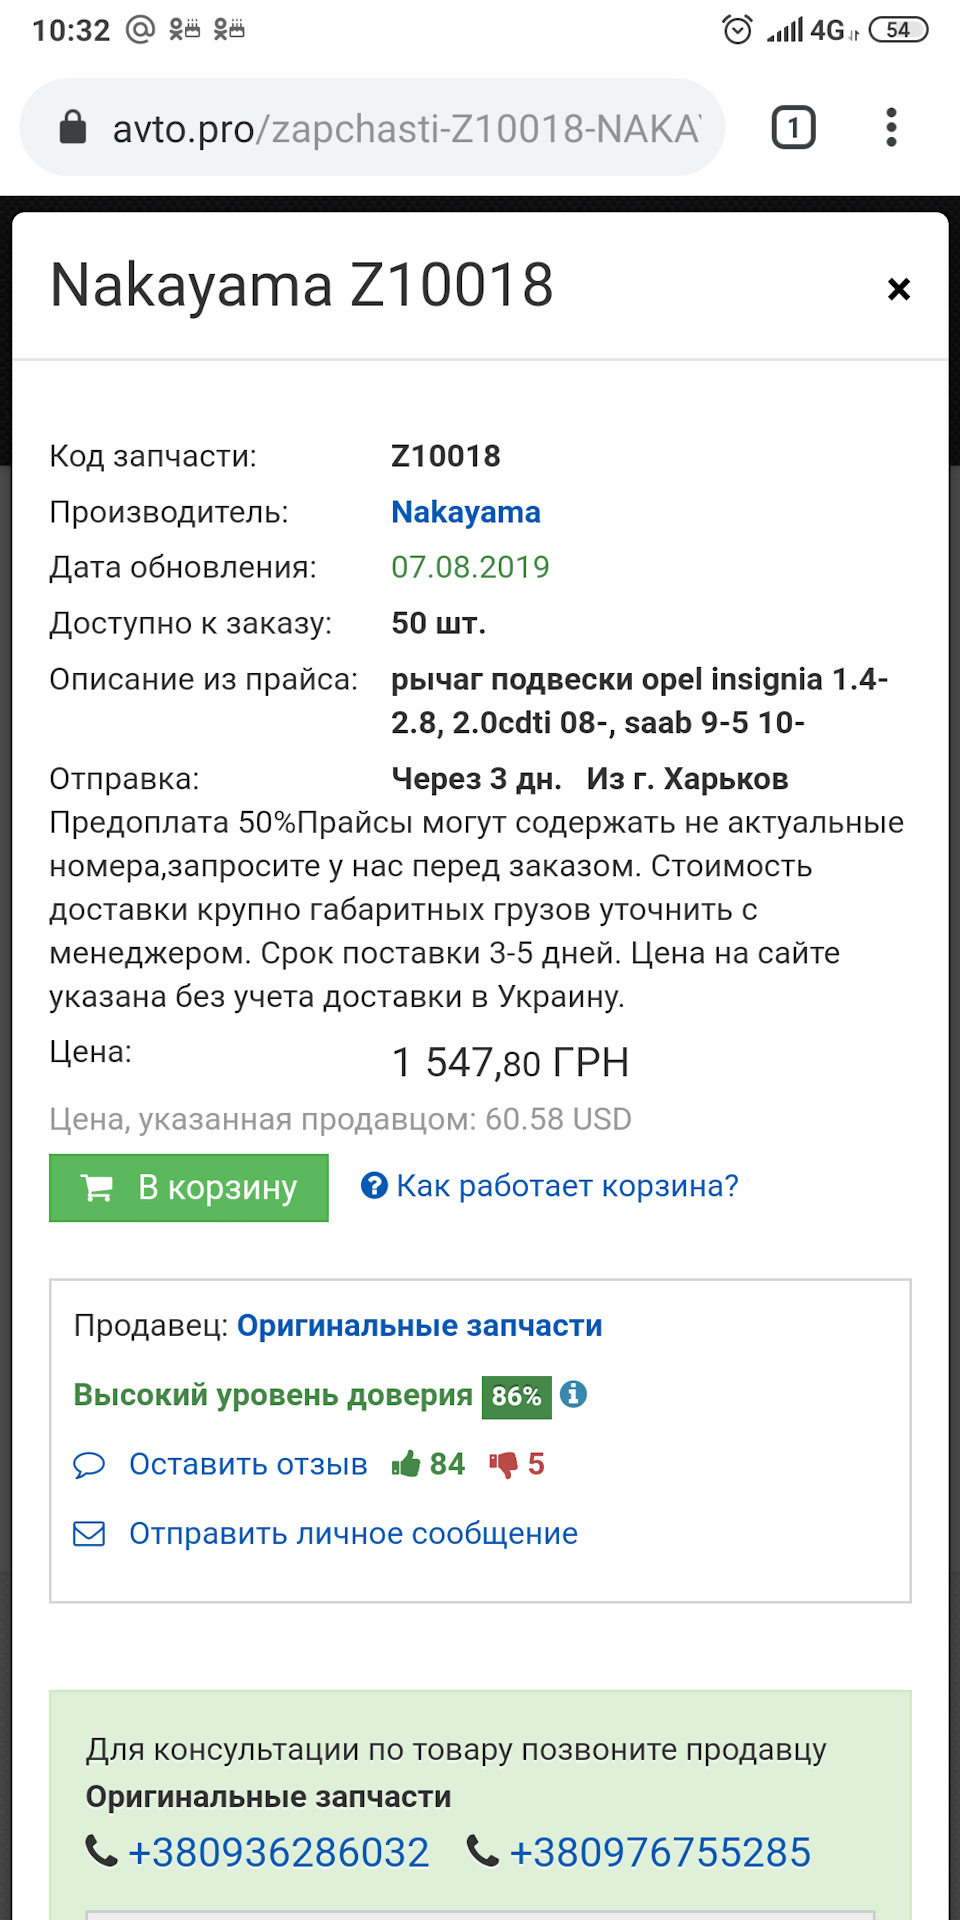
Task: Call seller number +380976755285
Action: click(660, 1853)
